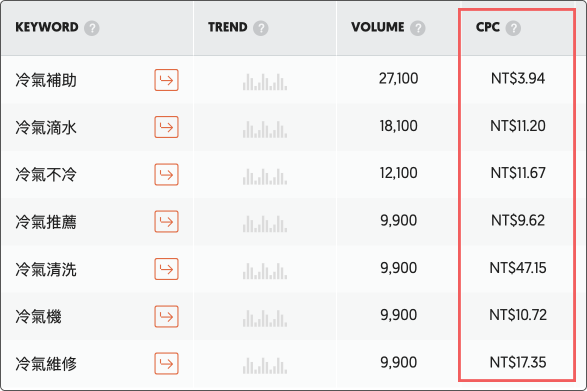Select the keyword 冷氣維修
The height and width of the screenshot is (391, 587).
click(x=46, y=364)
